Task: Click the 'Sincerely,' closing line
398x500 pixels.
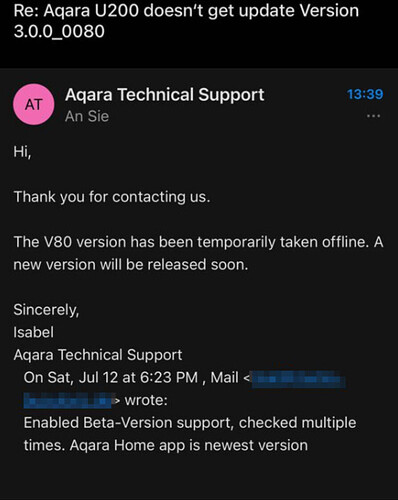Action: pos(46,310)
